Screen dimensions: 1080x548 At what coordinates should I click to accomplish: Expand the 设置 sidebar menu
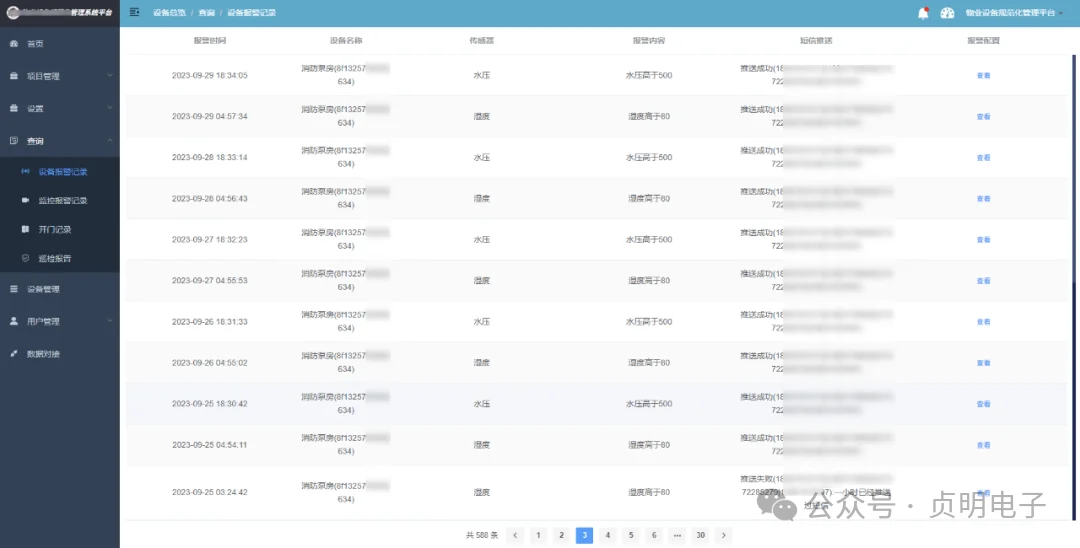tap(60, 108)
